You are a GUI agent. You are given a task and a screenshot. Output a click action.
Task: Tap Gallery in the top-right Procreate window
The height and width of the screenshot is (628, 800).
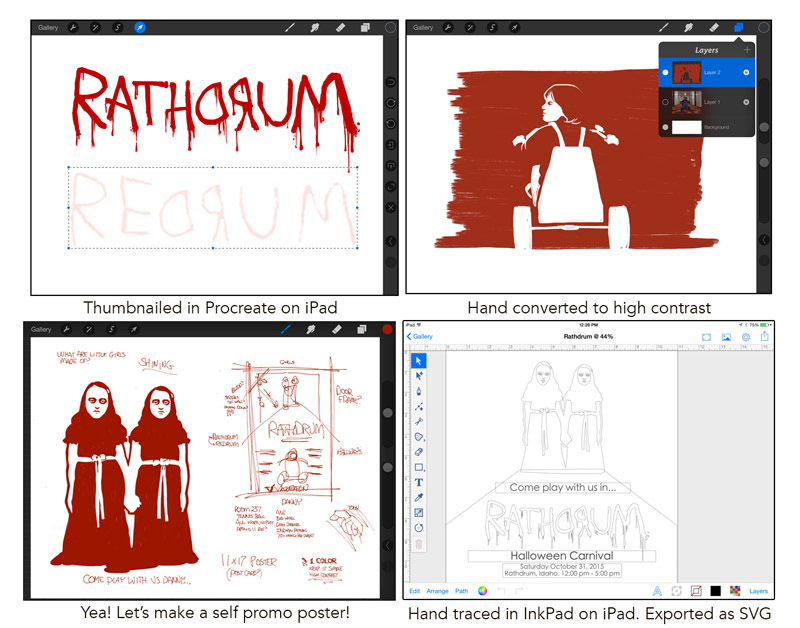click(x=423, y=28)
